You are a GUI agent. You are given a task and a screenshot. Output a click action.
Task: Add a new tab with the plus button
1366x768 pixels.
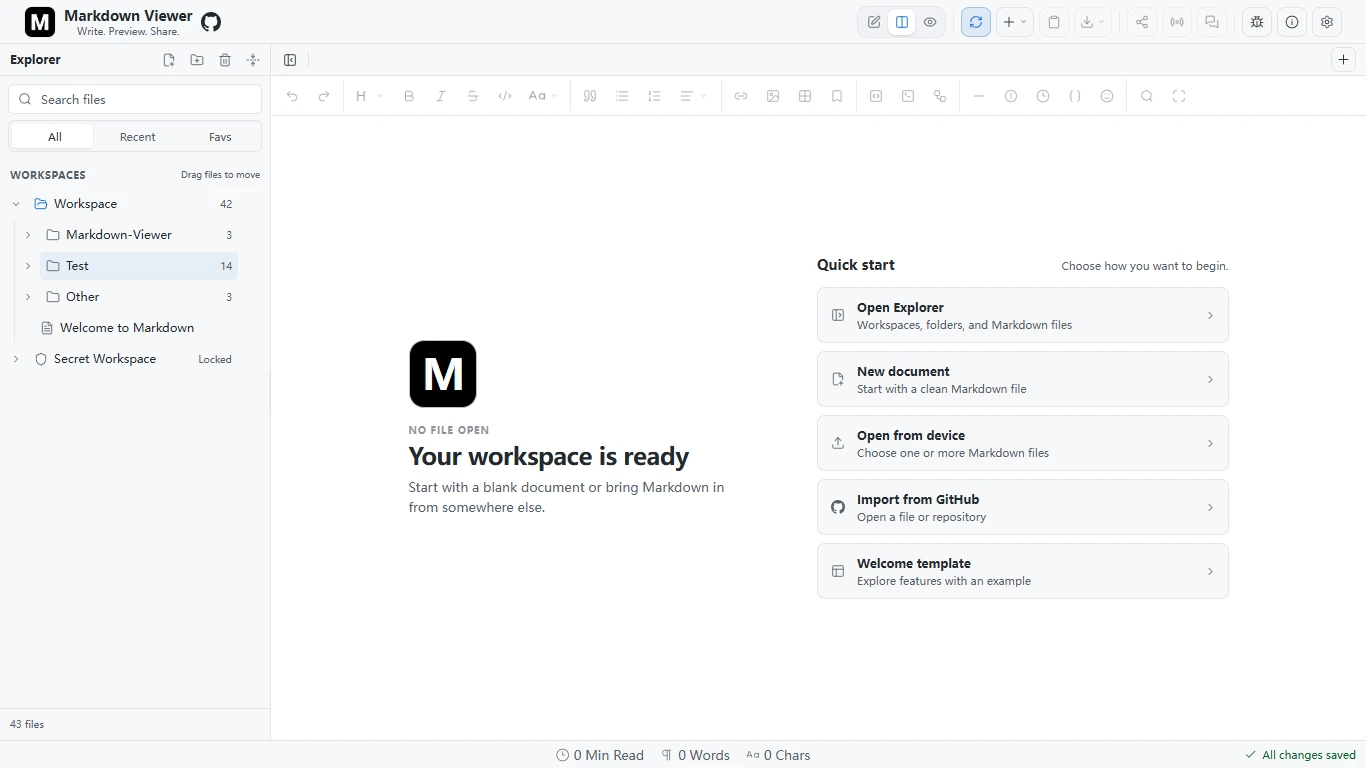(x=1344, y=60)
